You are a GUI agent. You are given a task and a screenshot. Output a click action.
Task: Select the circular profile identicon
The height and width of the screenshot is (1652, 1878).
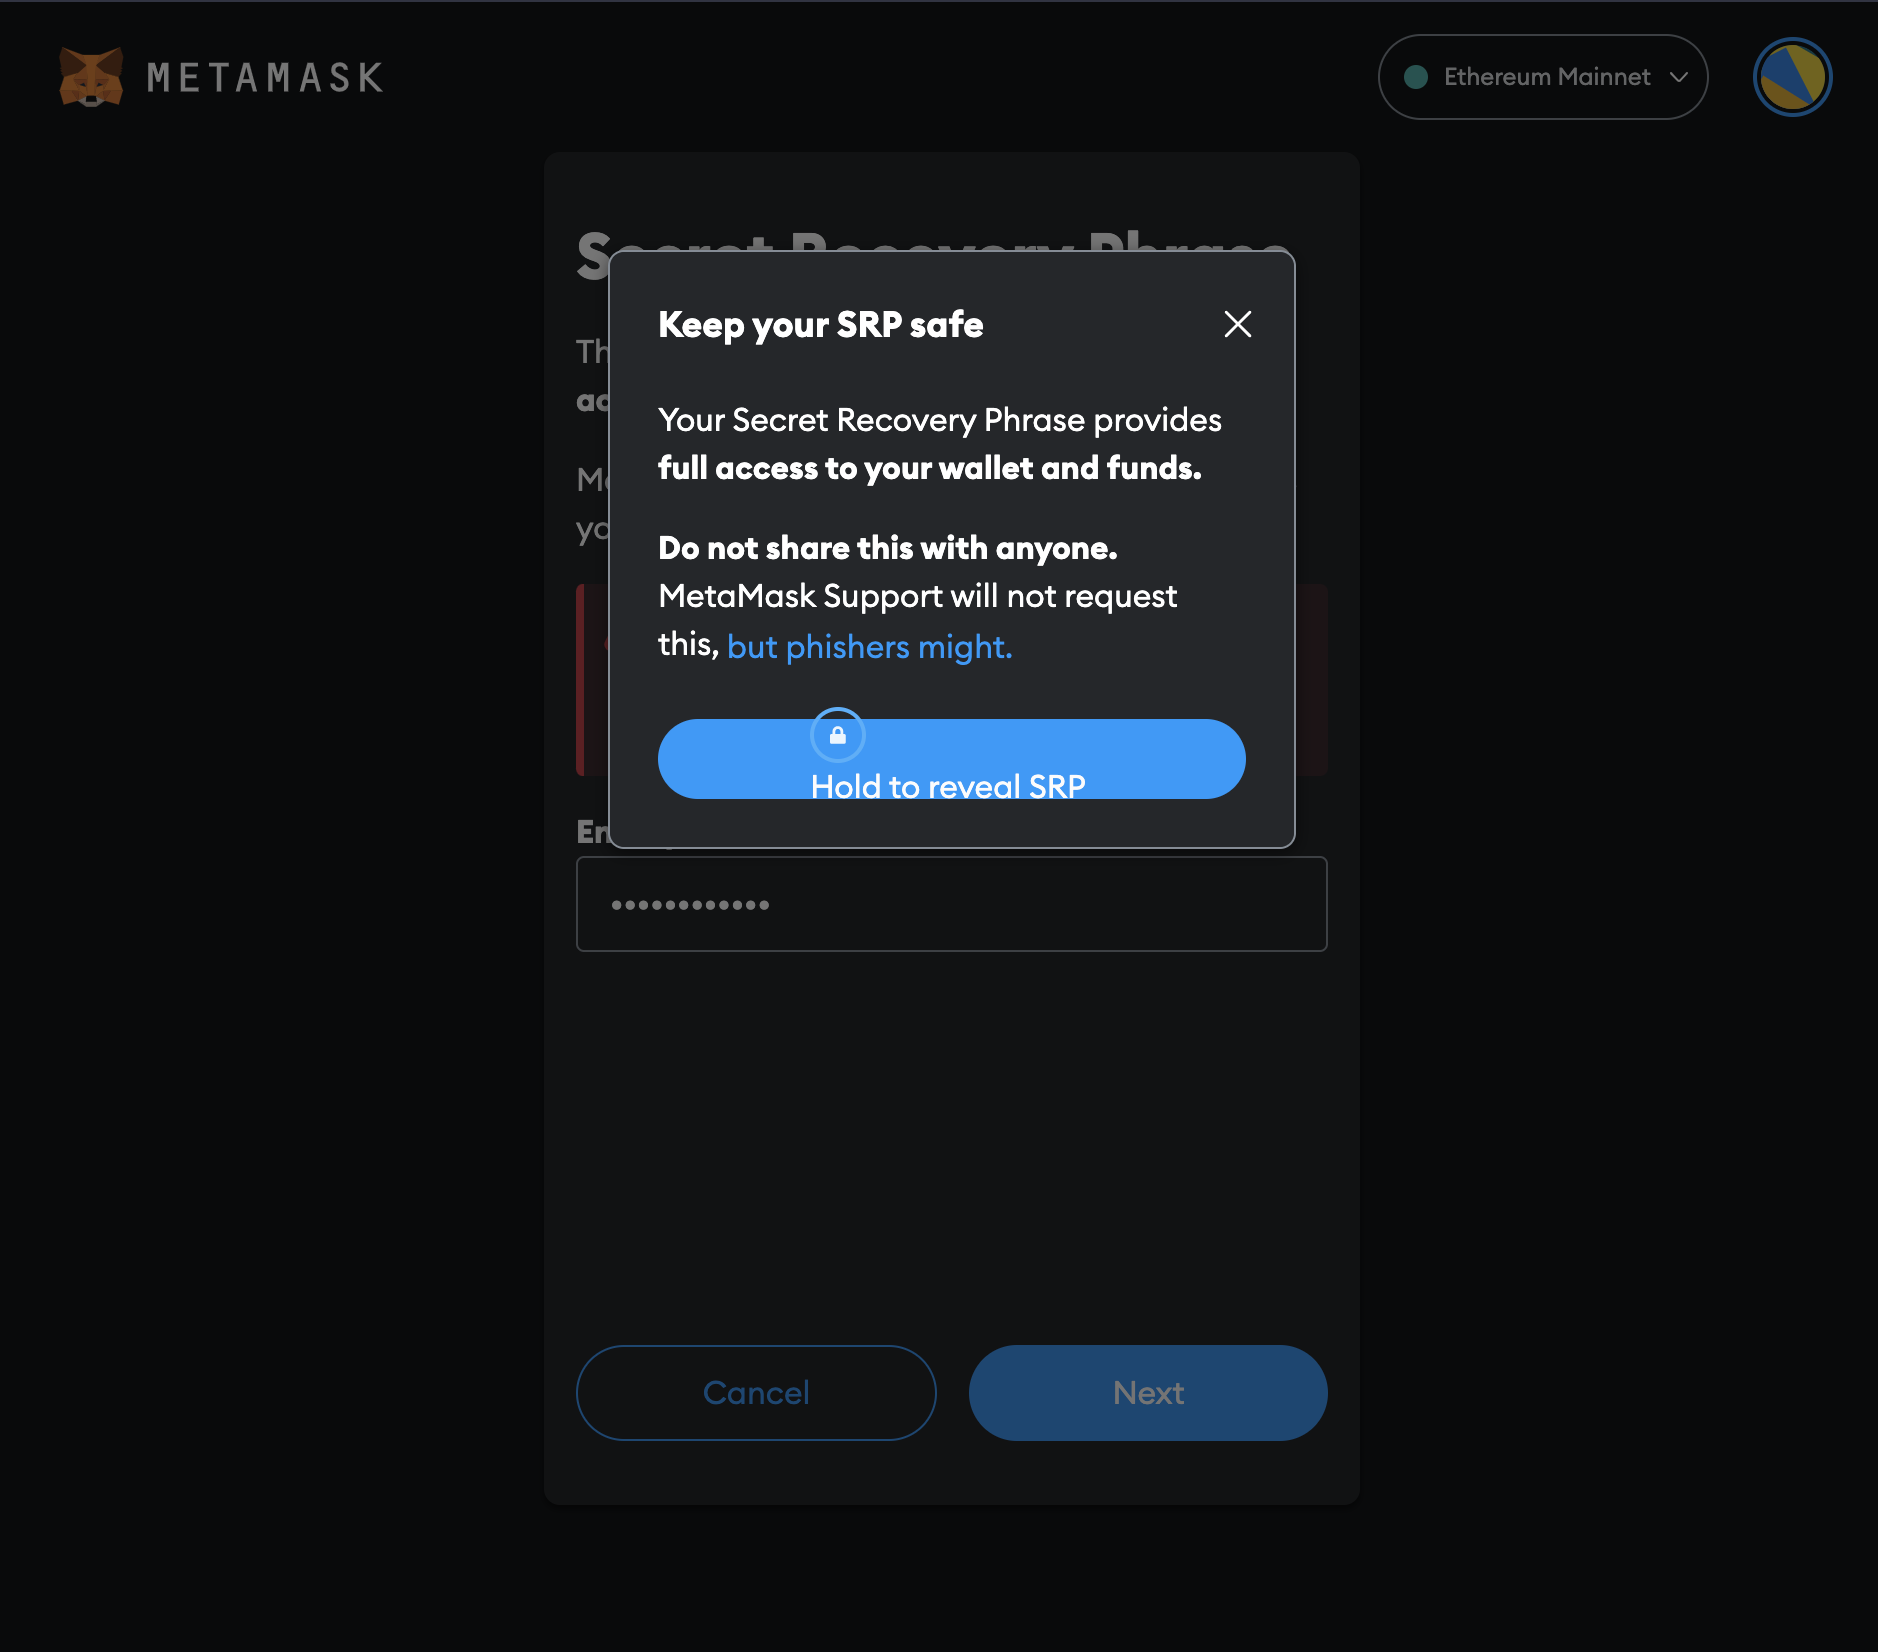tap(1790, 77)
